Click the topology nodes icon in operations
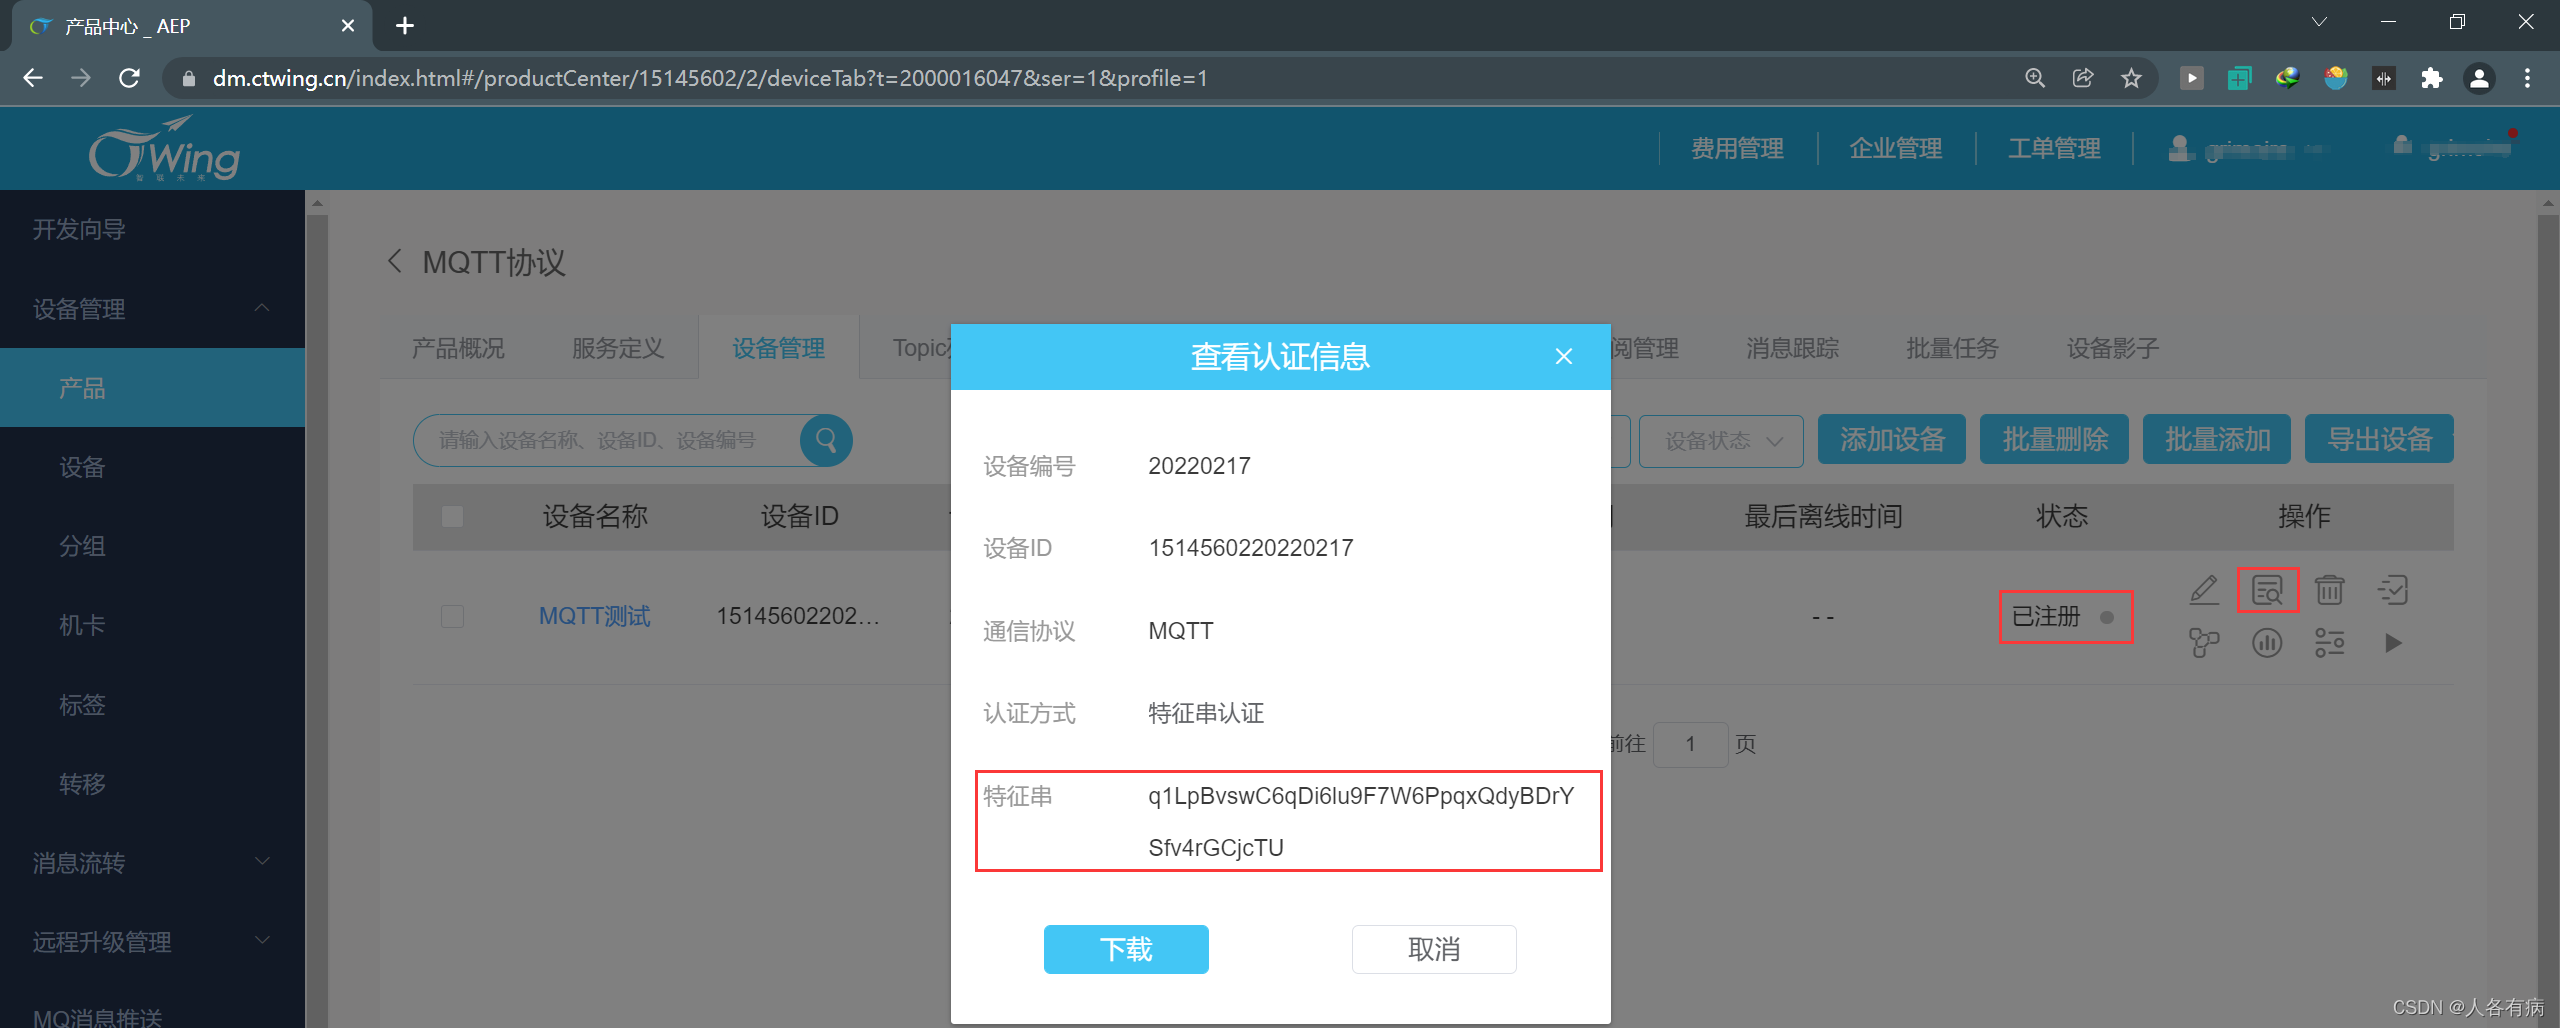This screenshot has width=2560, height=1028. (2204, 642)
